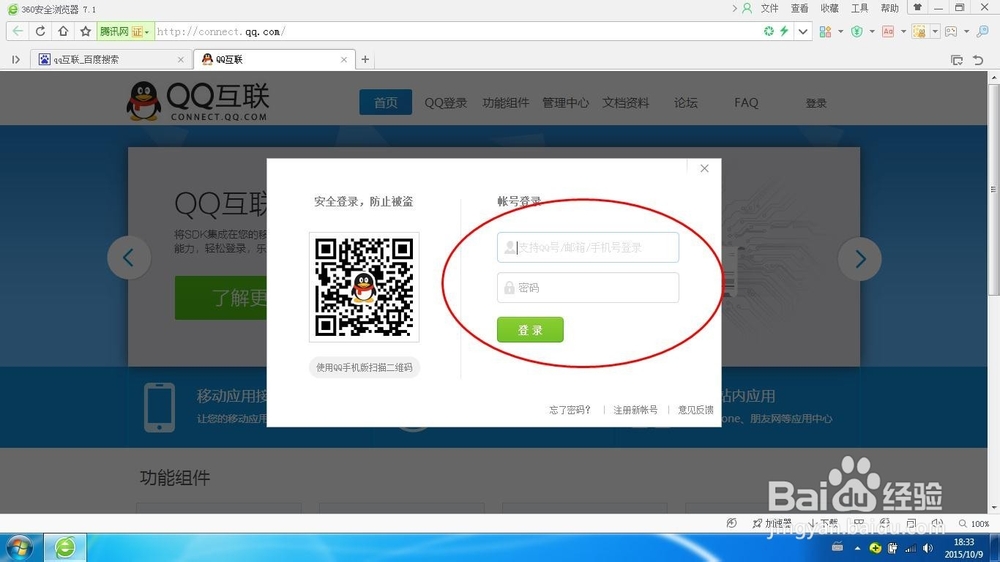Click the QQ互联 penguin logo
1000x562 pixels.
pyautogui.click(x=198, y=101)
